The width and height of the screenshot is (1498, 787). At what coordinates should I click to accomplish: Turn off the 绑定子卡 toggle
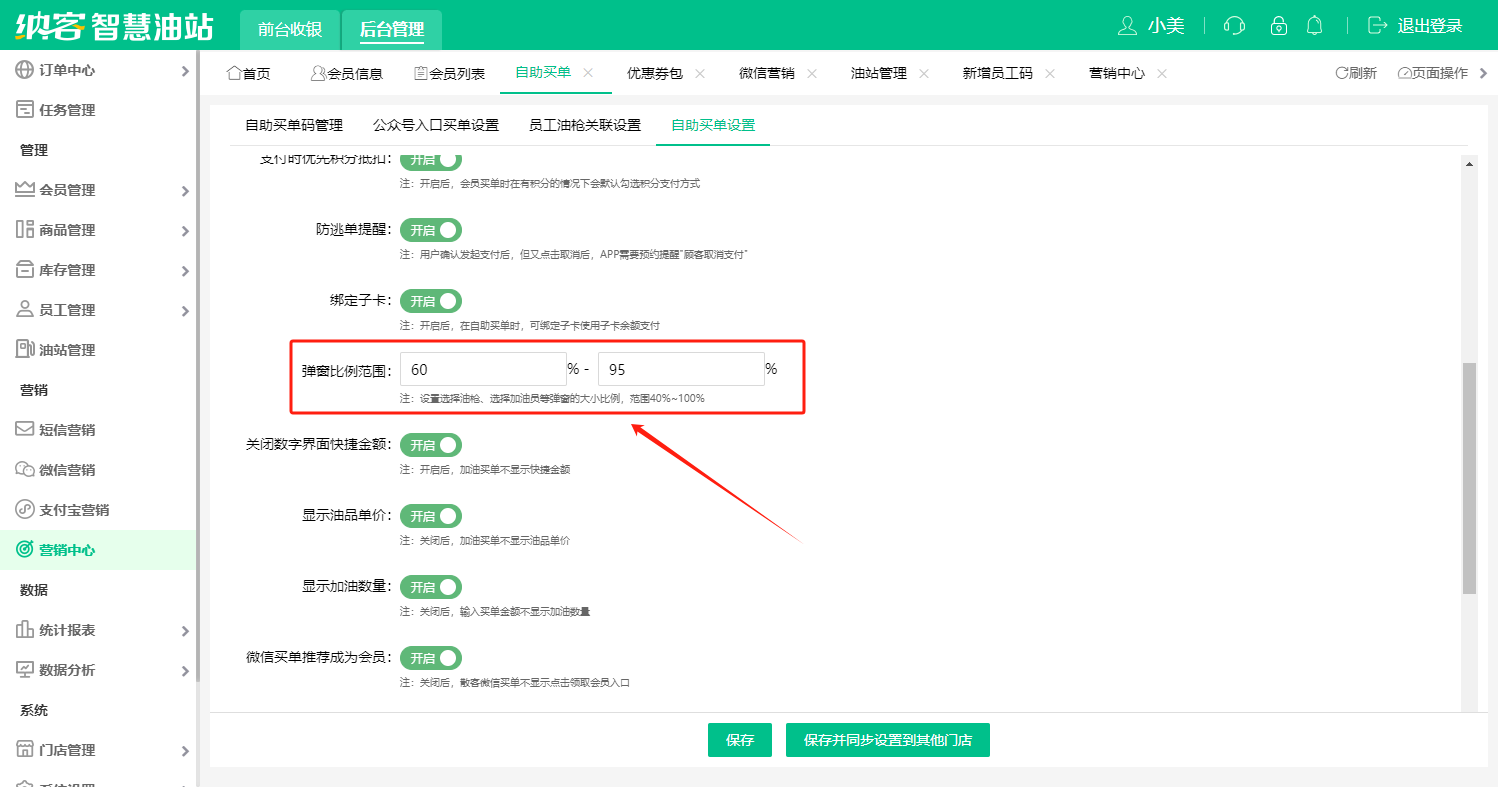pyautogui.click(x=431, y=301)
